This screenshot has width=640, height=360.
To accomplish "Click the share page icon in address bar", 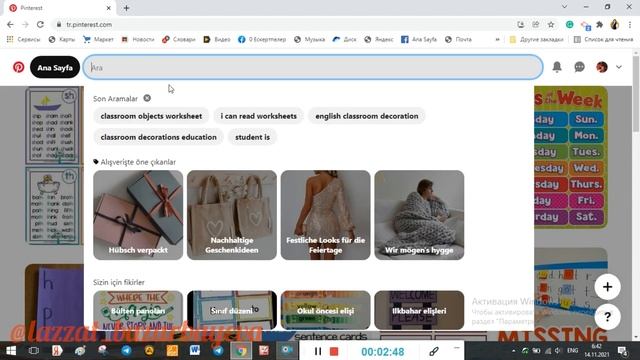I will (x=536, y=24).
